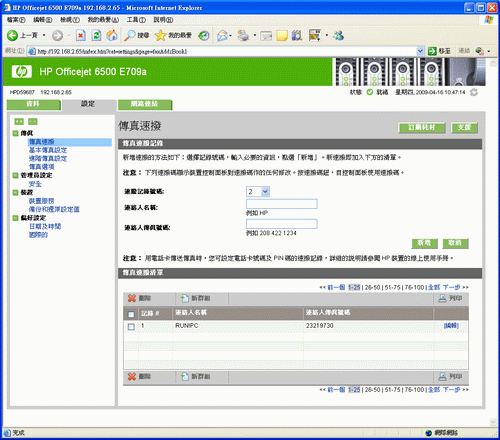This screenshot has height=440, width=500.
Task: Open the 工具(T) menu
Action: [136, 20]
